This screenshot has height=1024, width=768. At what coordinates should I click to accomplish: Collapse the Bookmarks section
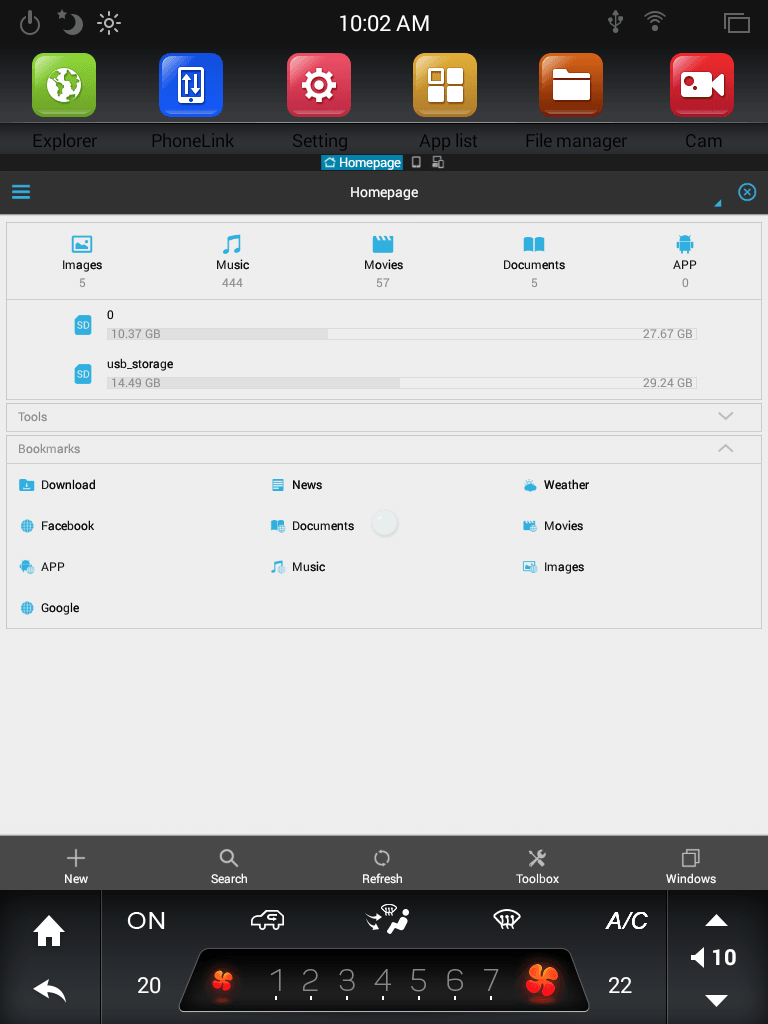[x=725, y=449]
